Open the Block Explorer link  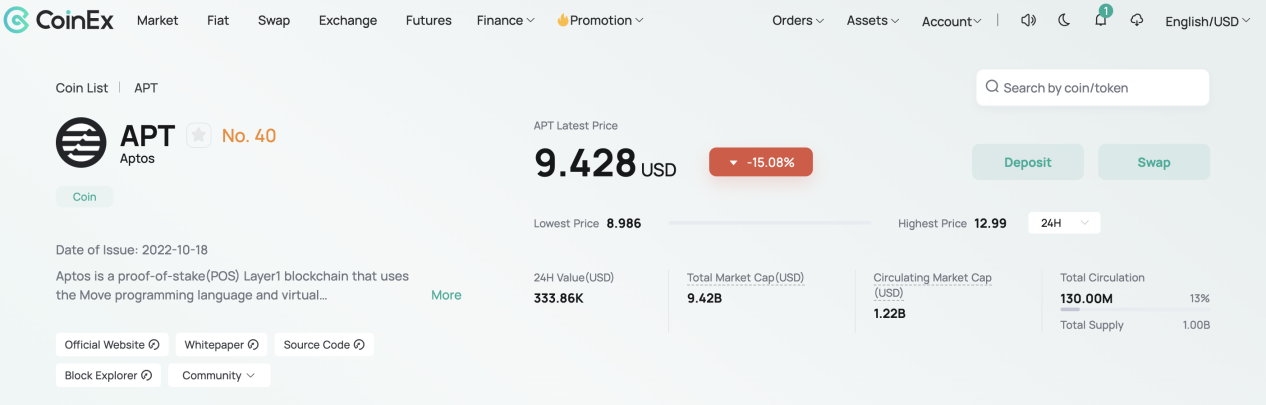(108, 375)
